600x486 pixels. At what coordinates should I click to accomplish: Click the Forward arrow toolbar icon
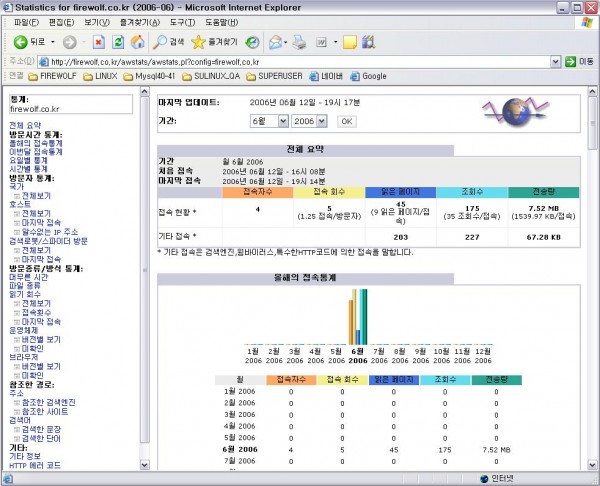[69, 42]
